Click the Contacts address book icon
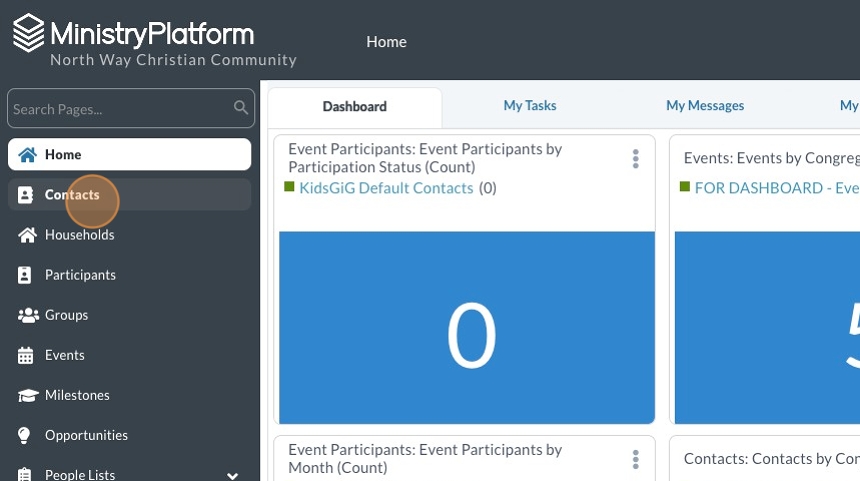This screenshot has width=860, height=481. coord(26,195)
